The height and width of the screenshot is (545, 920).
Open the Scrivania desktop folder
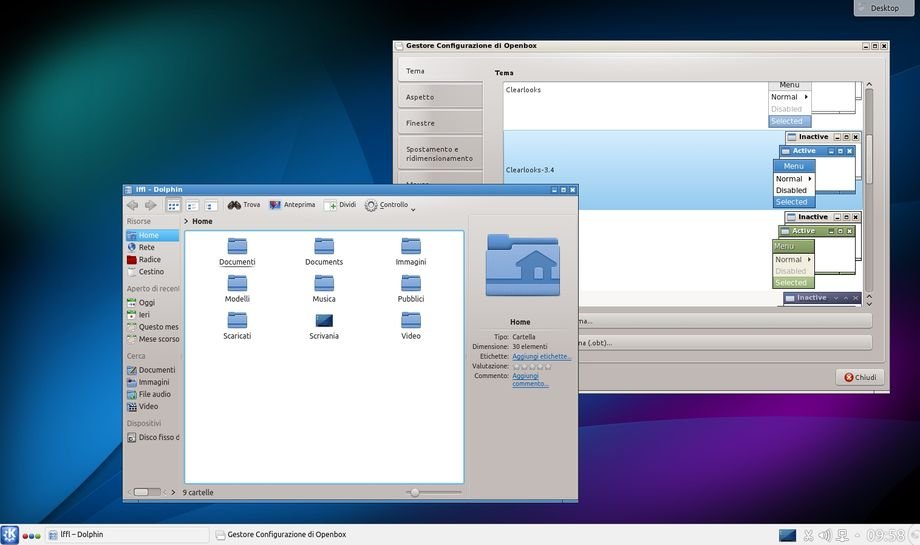[x=323, y=321]
